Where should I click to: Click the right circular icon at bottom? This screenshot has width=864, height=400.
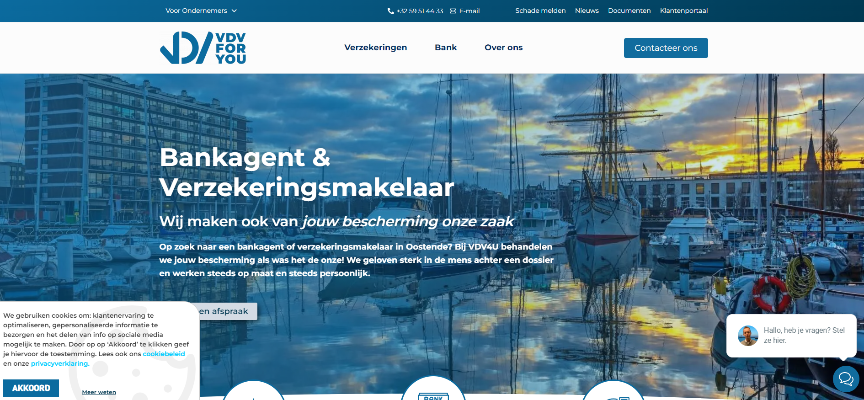pyautogui.click(x=613, y=391)
